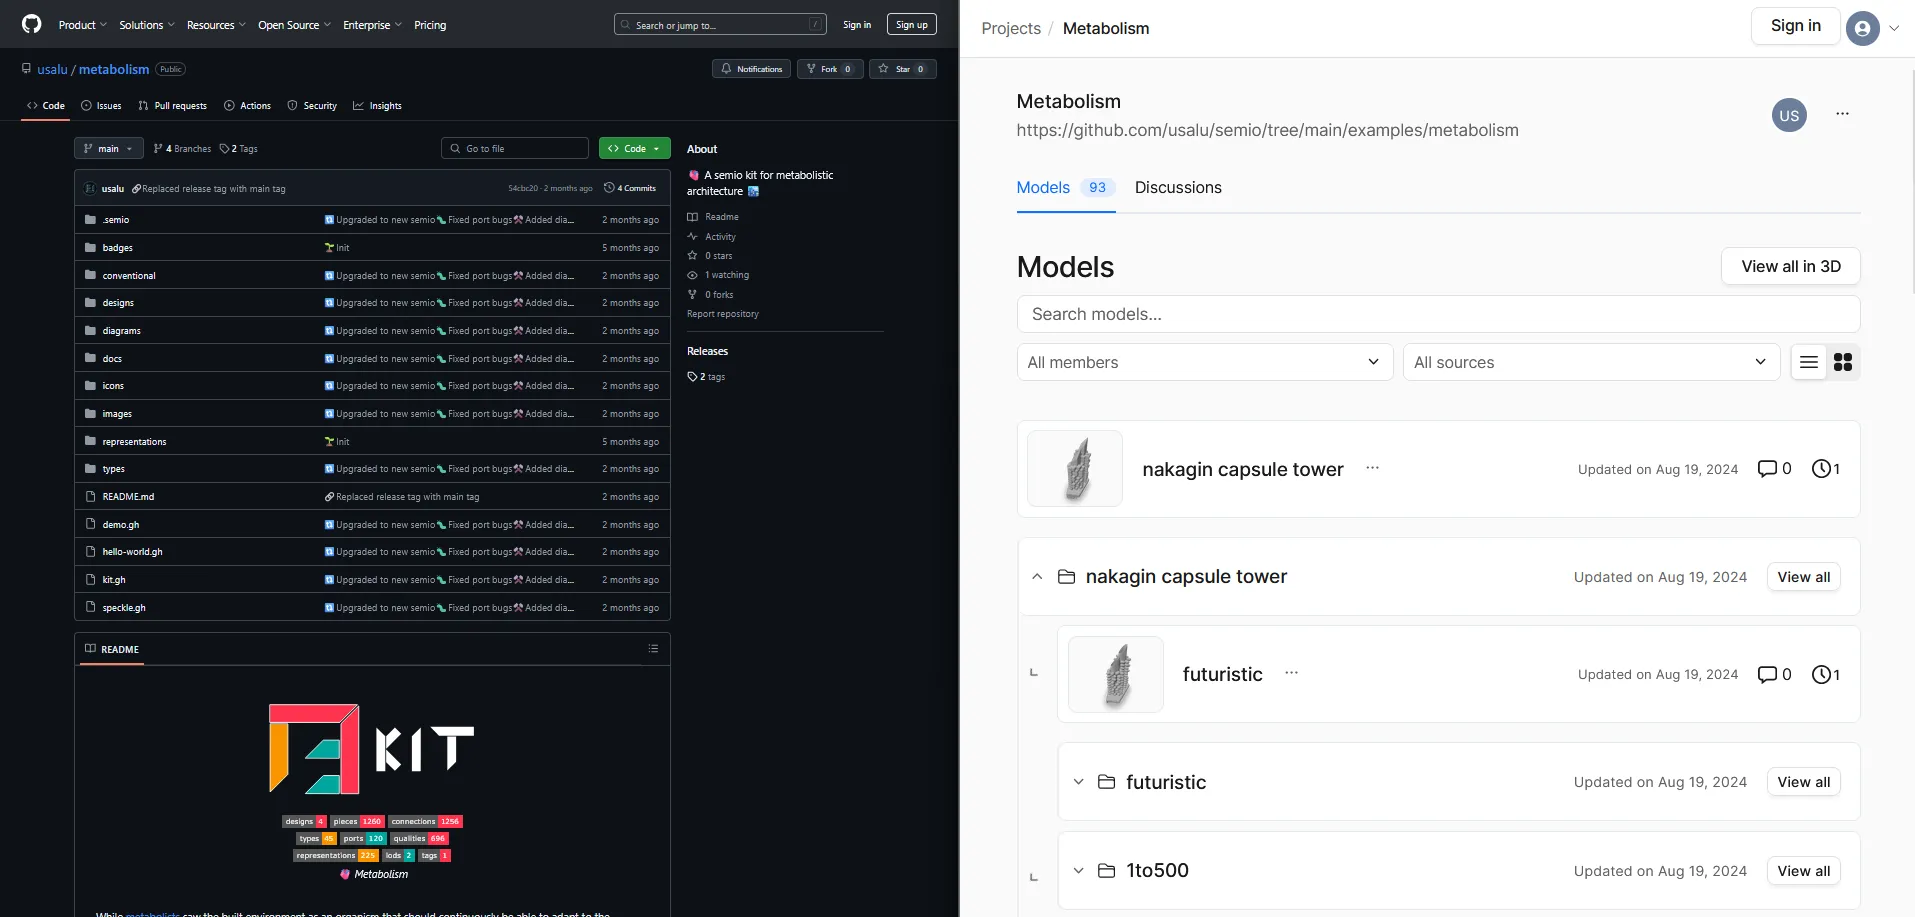Focus GitHub search or jump to field

pyautogui.click(x=720, y=25)
